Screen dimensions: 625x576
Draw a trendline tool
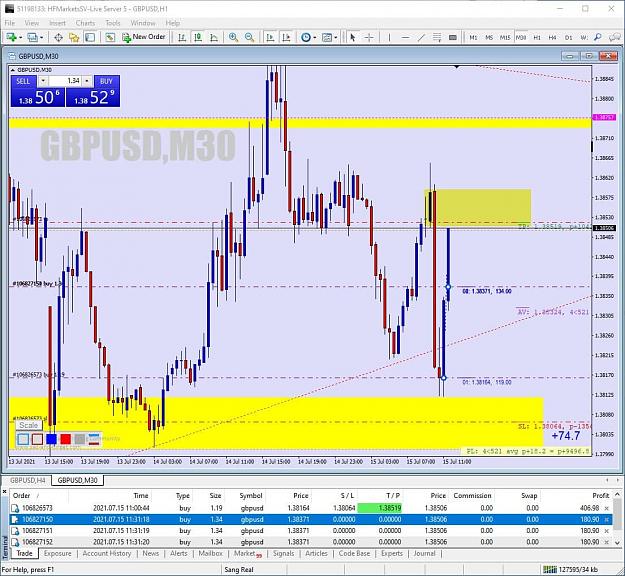pyautogui.click(x=421, y=37)
